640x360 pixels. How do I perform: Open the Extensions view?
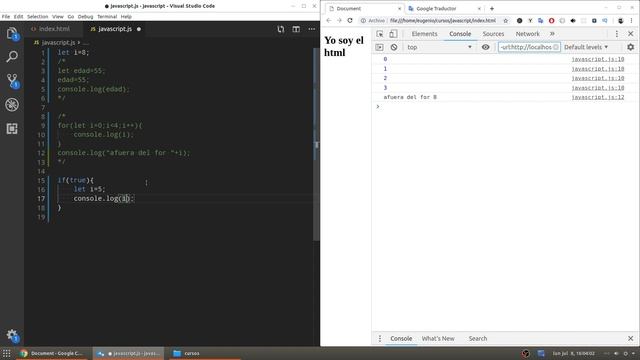click(x=12, y=129)
